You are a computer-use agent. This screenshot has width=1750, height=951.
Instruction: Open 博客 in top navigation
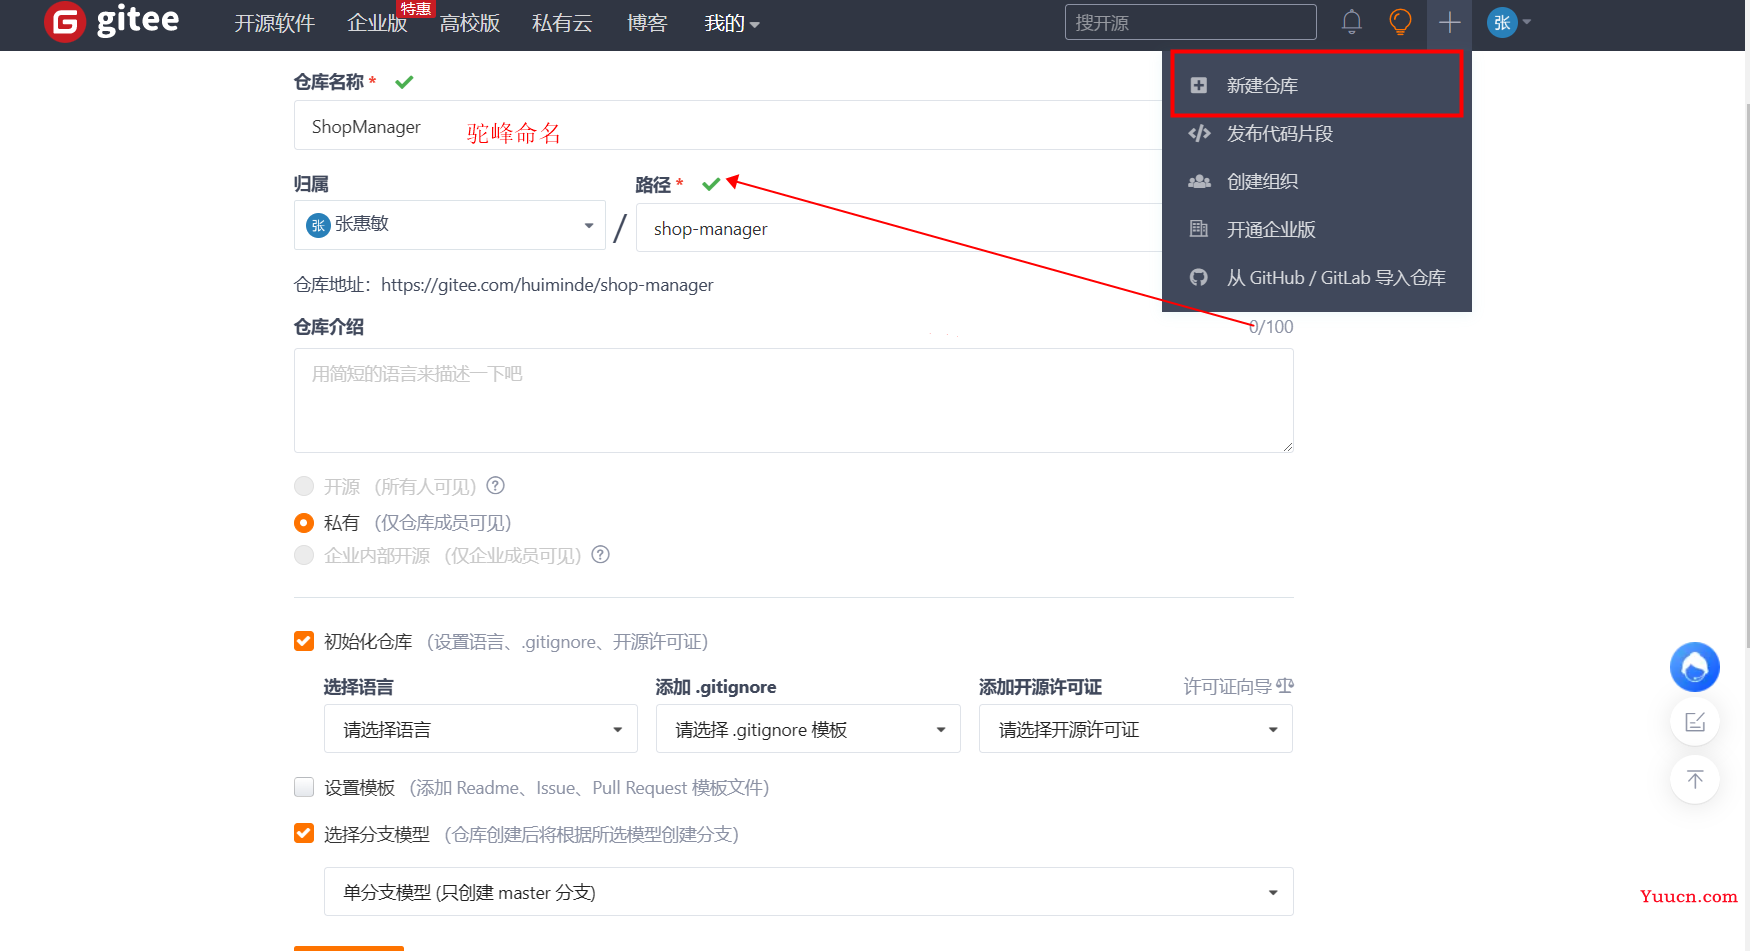coord(647,23)
